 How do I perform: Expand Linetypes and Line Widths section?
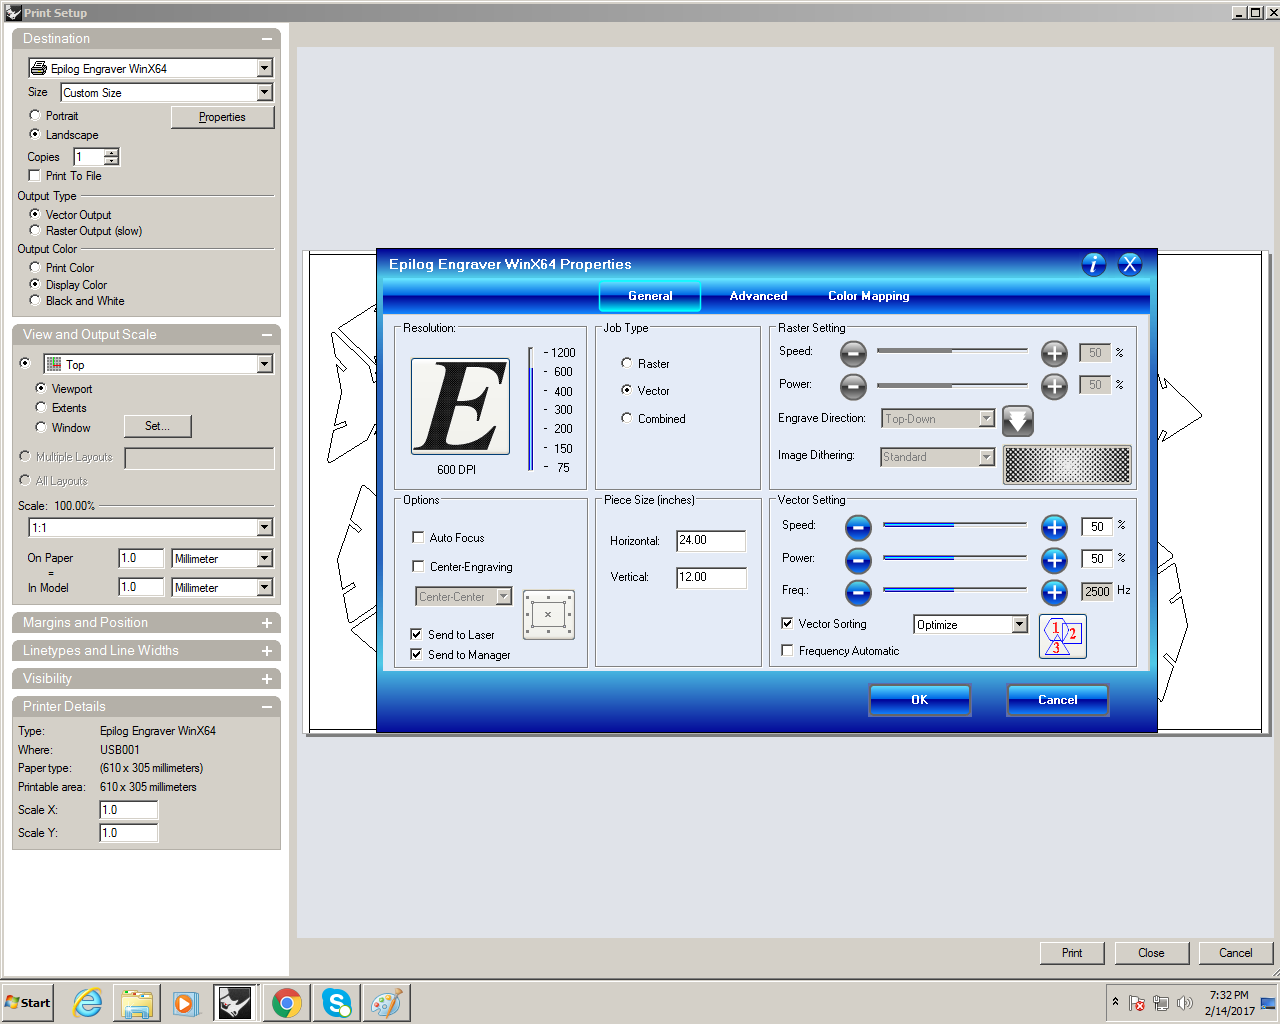tap(267, 650)
